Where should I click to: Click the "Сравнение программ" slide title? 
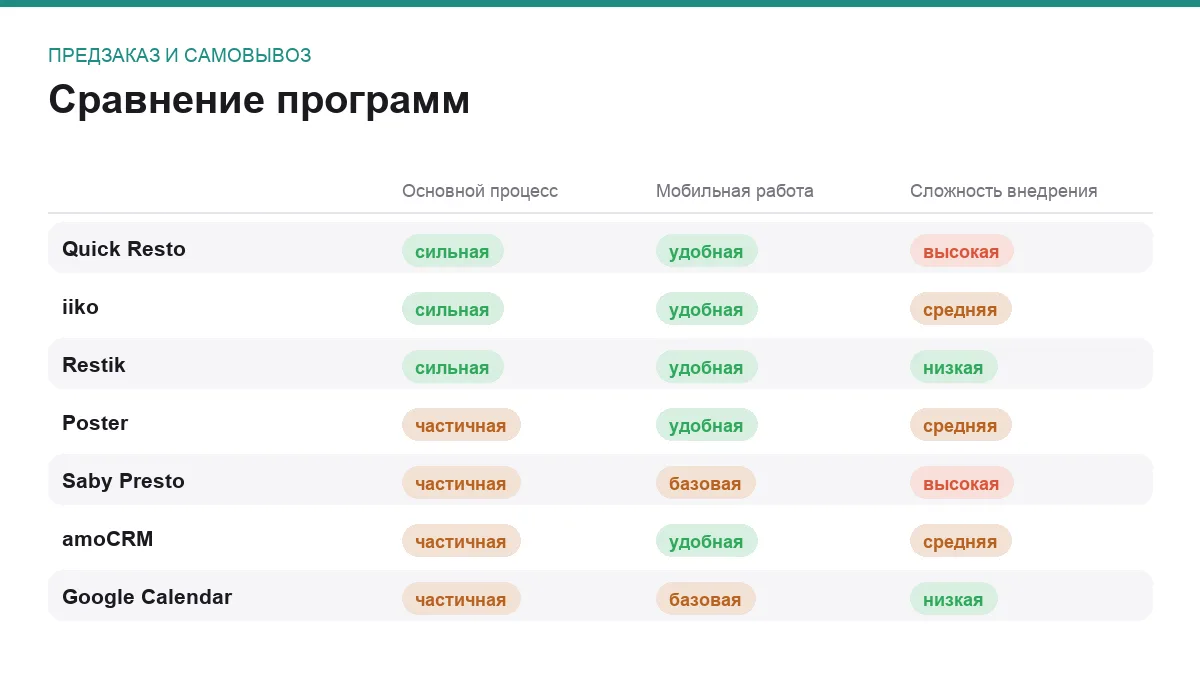(x=259, y=101)
